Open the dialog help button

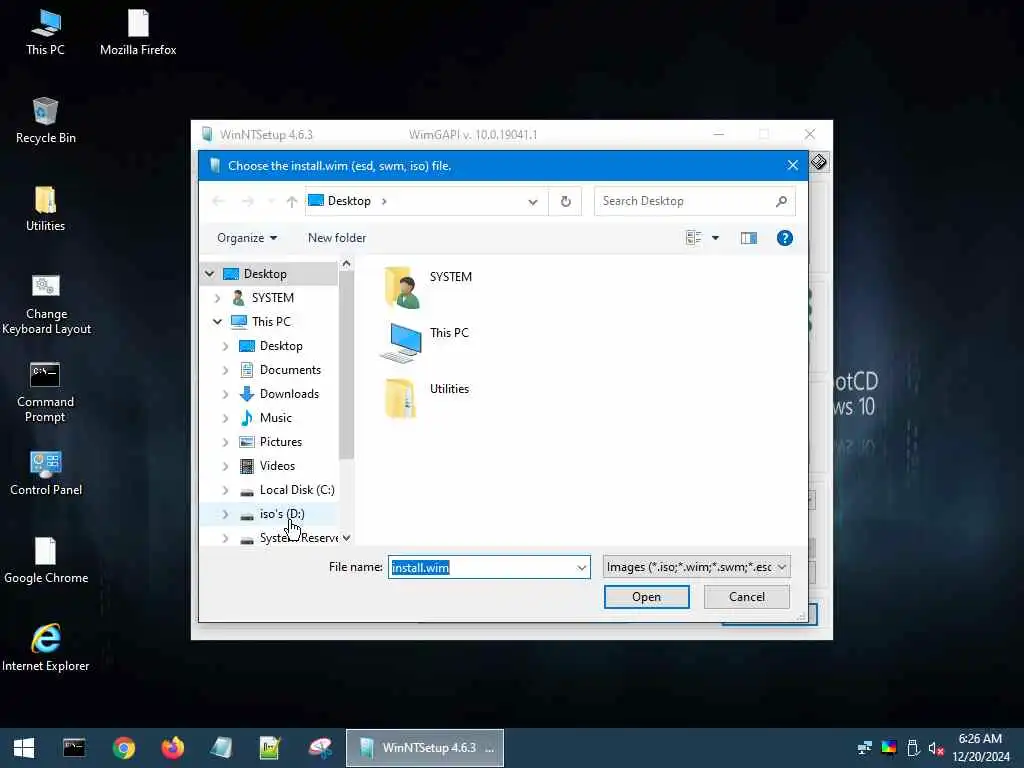[784, 238]
